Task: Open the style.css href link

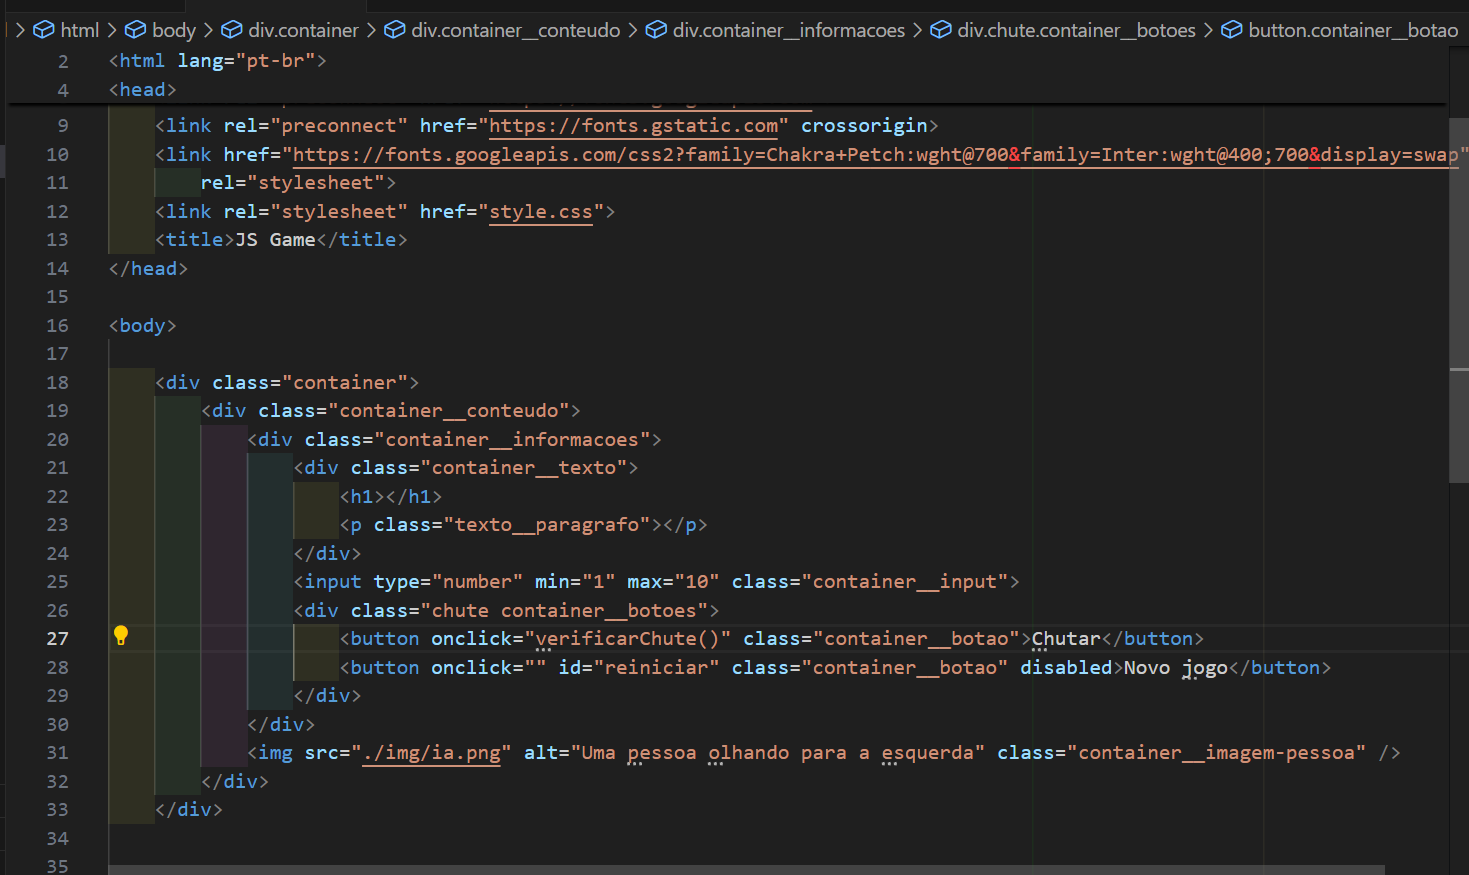Action: coord(541,212)
